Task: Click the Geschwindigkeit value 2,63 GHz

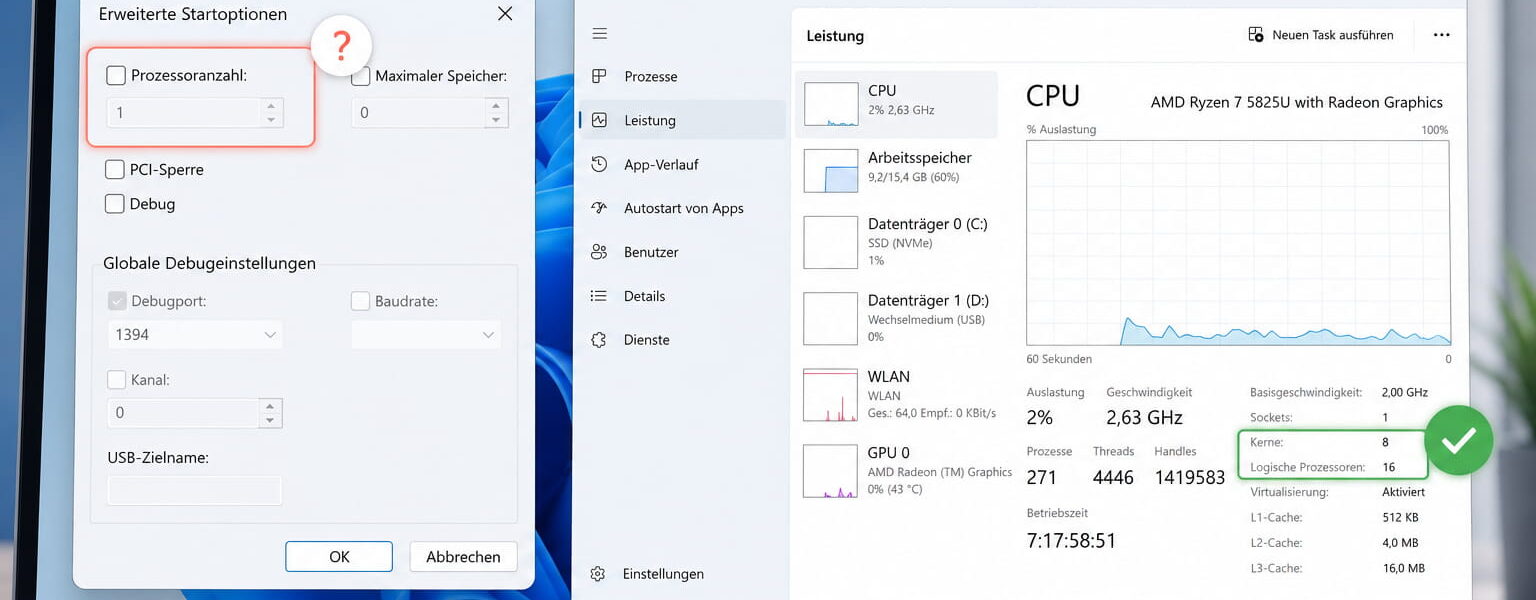Action: click(1144, 418)
